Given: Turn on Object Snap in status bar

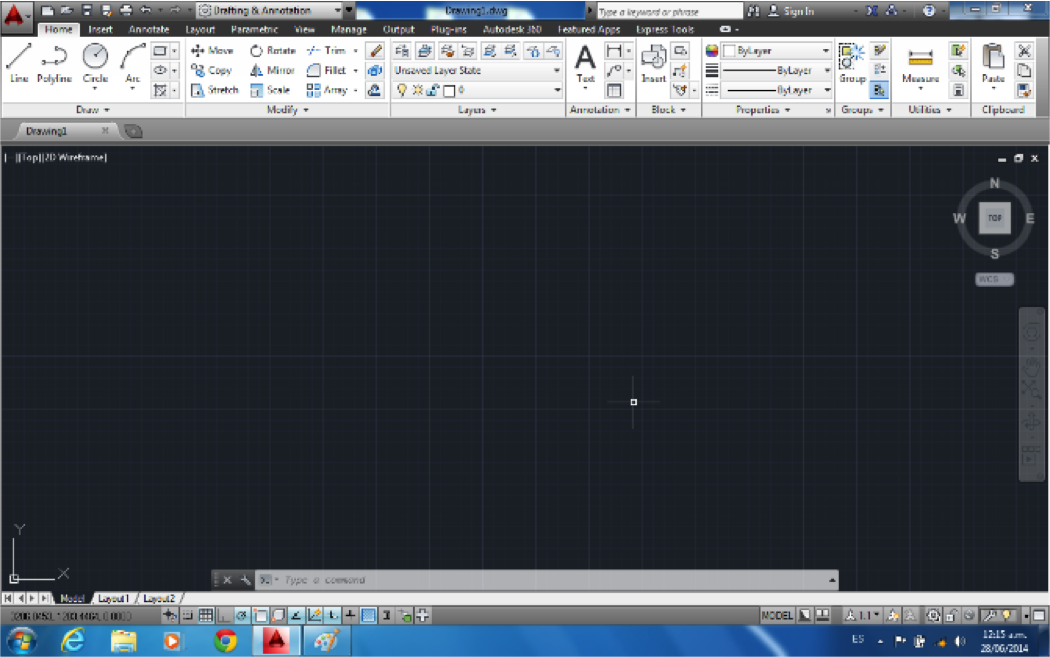Looking at the screenshot, I should (258, 614).
